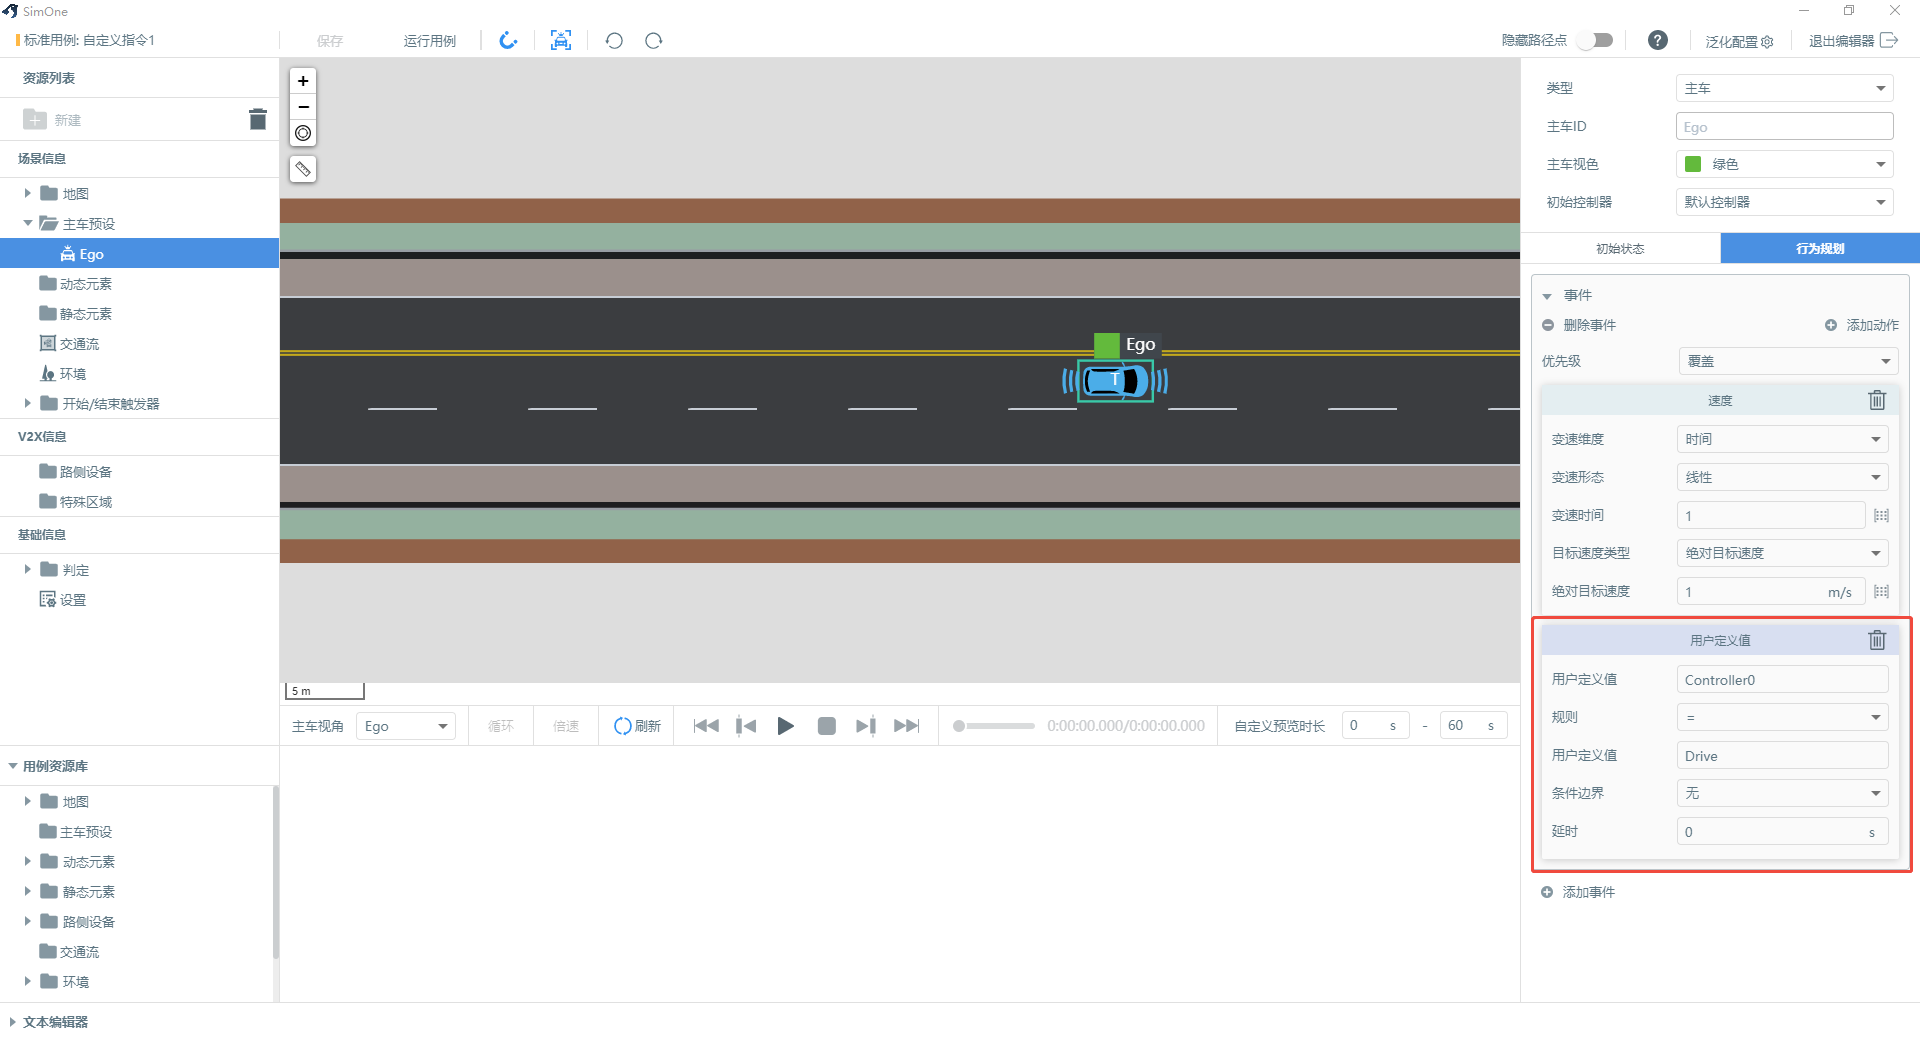Viewport: 1920px width, 1040px height.
Task: Switch to the 初始状态 tab
Action: tap(1620, 248)
